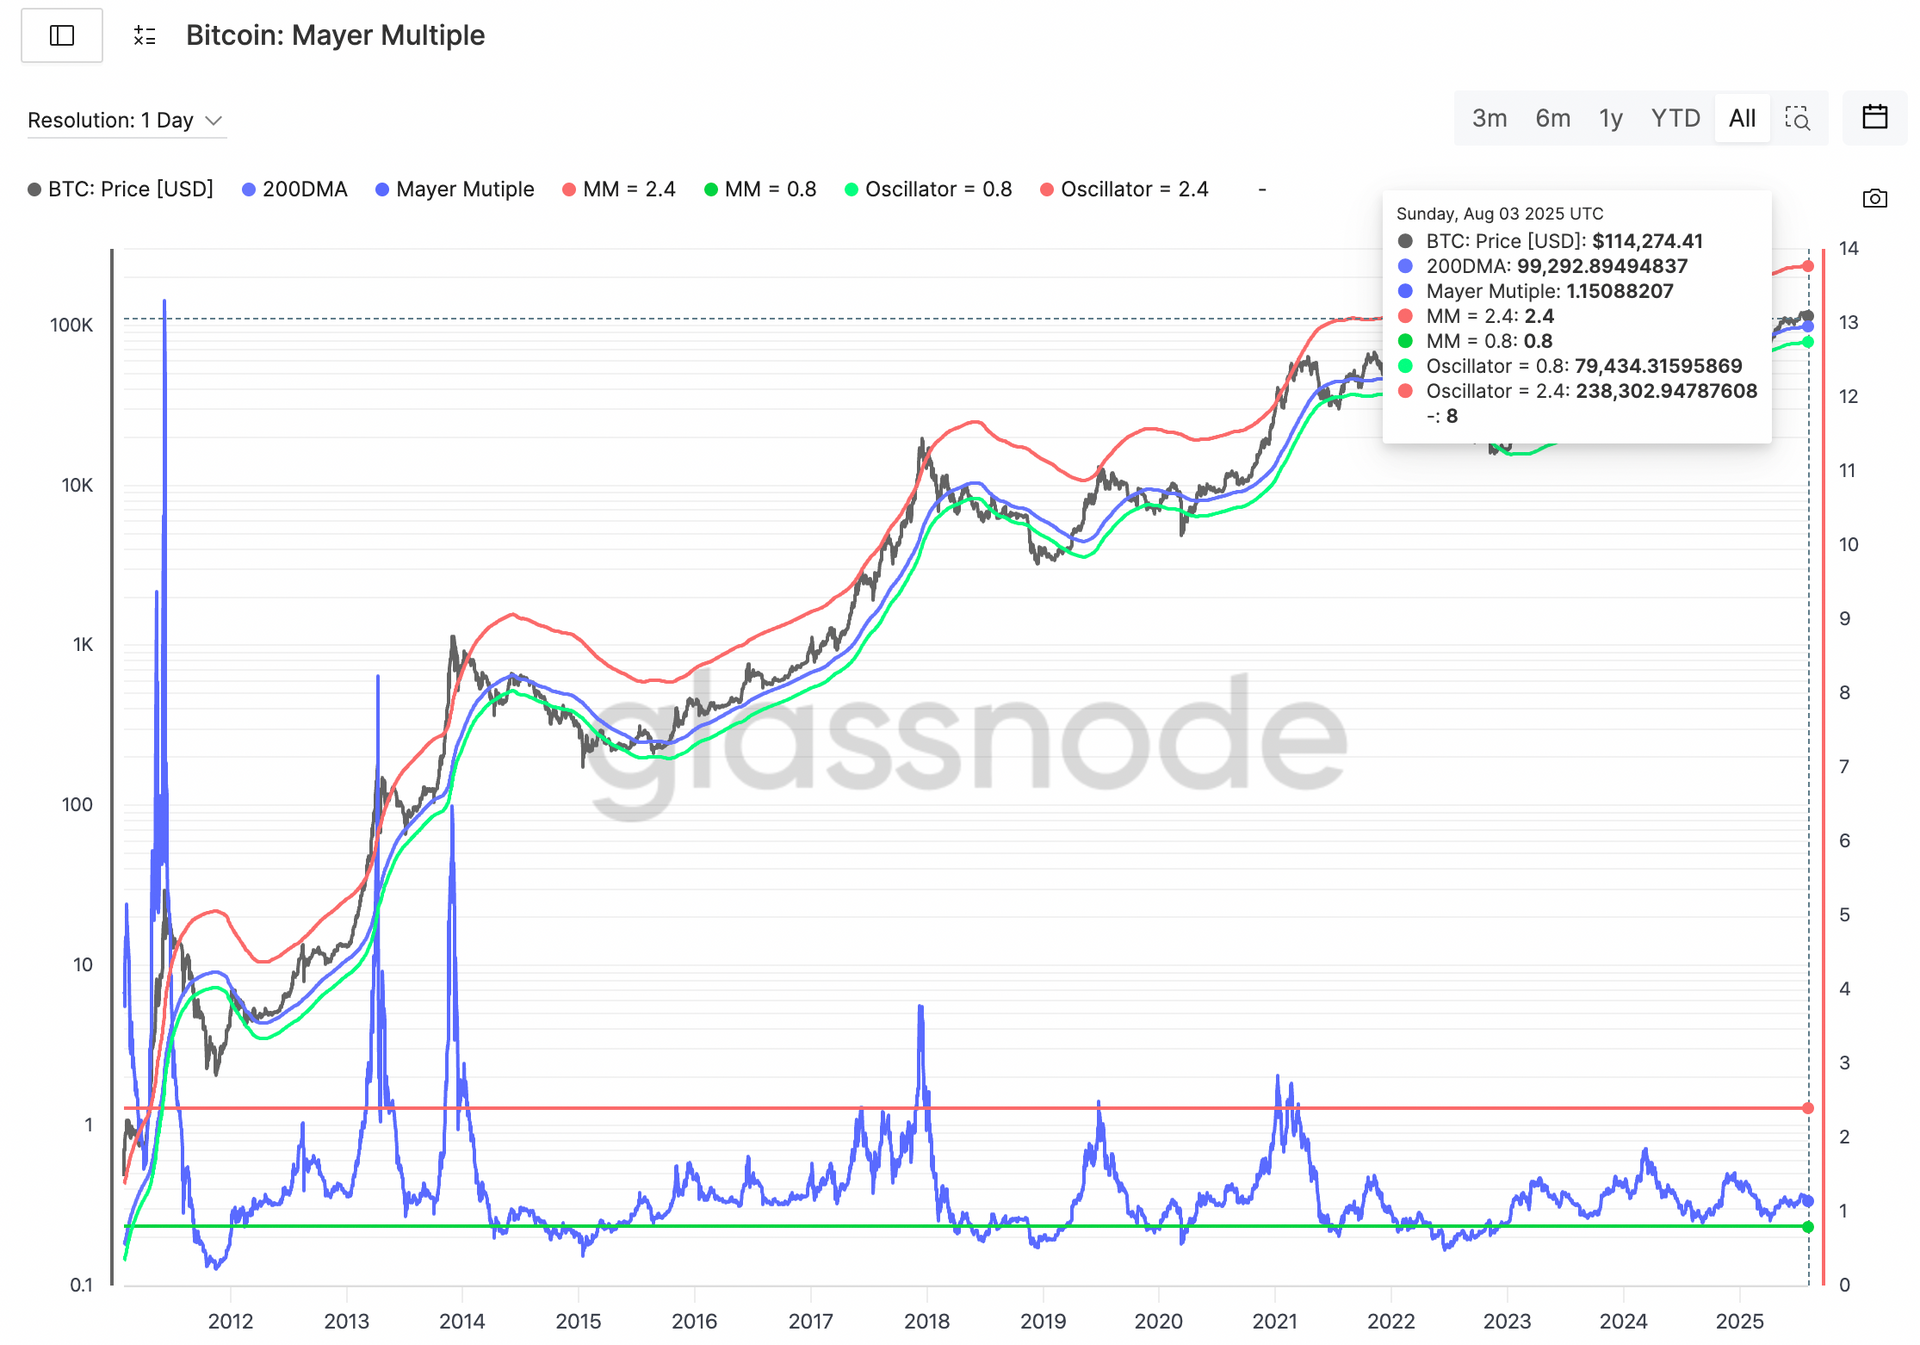1920x1345 pixels.
Task: Click the Sunday, Aug 03 2025 UTC date
Action: (1499, 214)
